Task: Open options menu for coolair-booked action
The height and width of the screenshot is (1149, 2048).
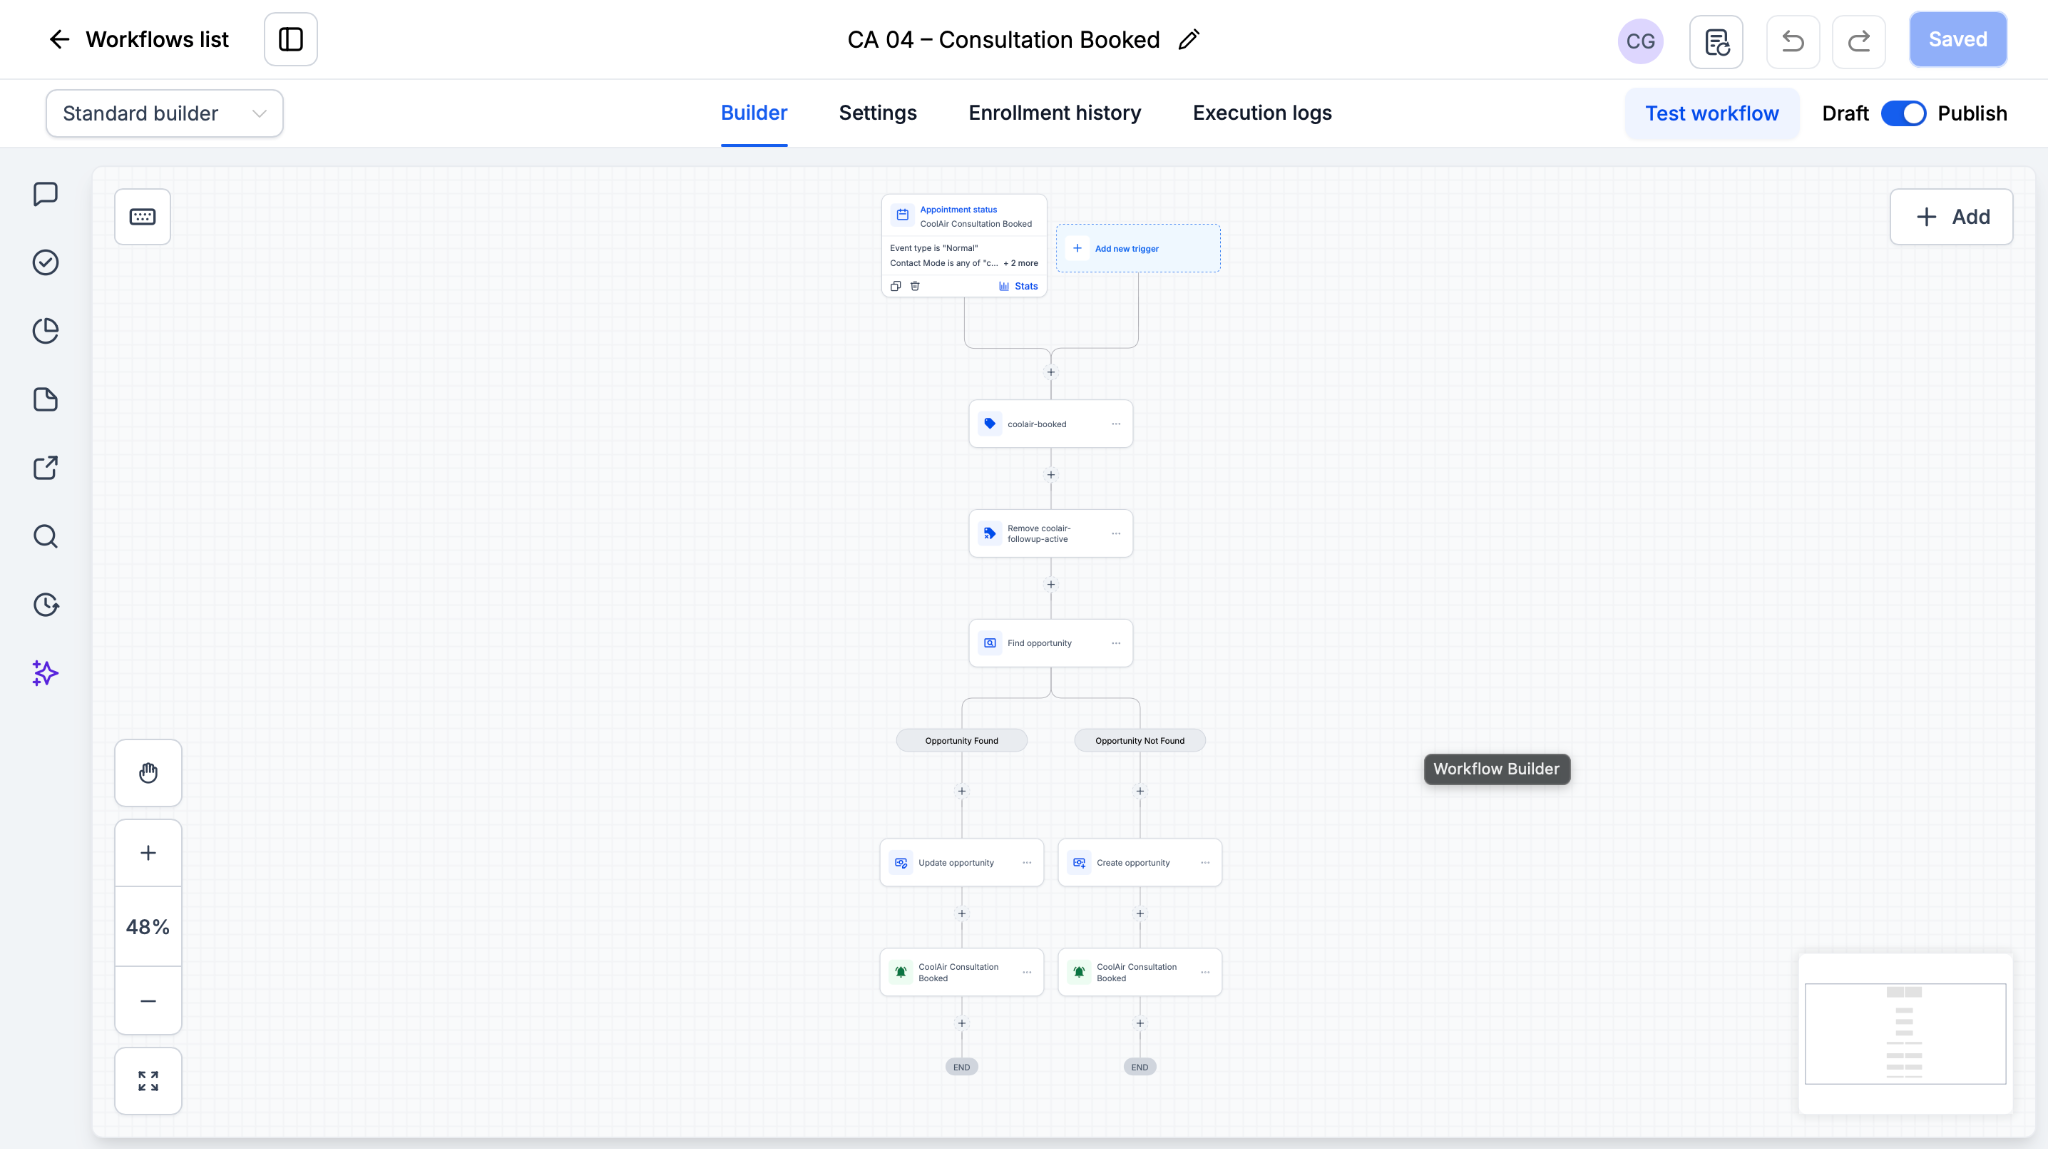Action: click(x=1116, y=424)
